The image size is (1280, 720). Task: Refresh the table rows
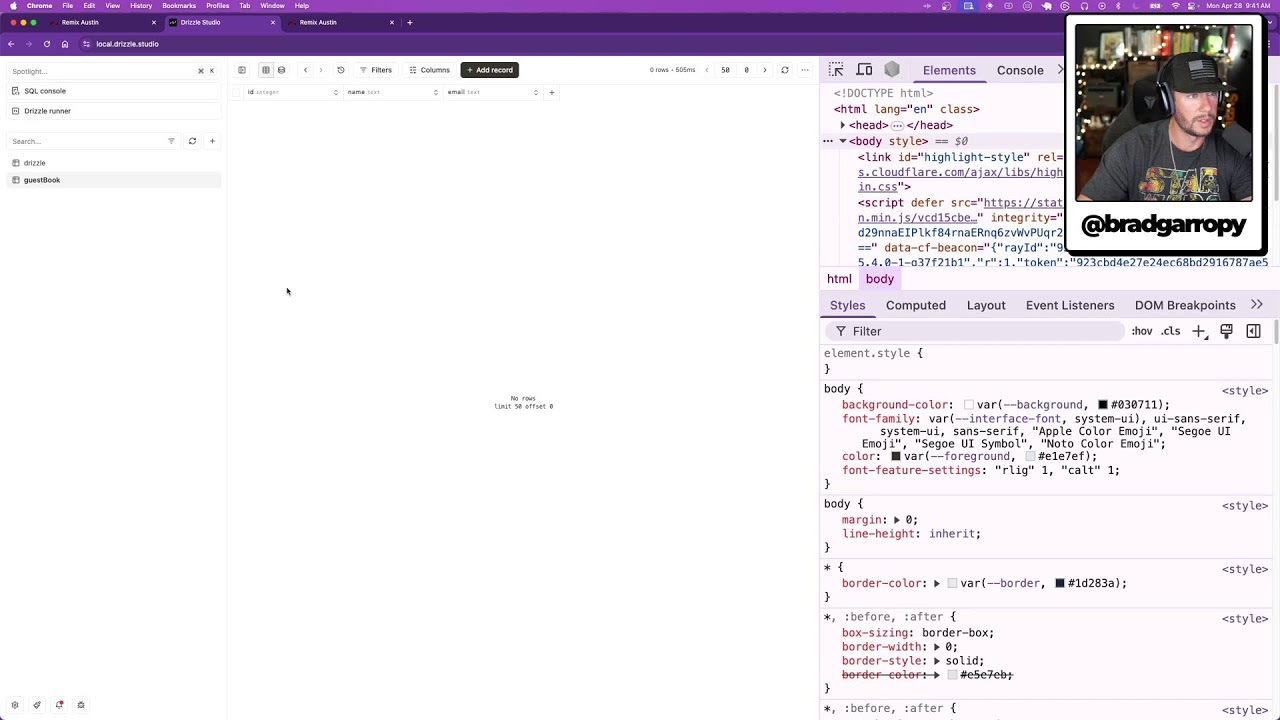[x=785, y=70]
